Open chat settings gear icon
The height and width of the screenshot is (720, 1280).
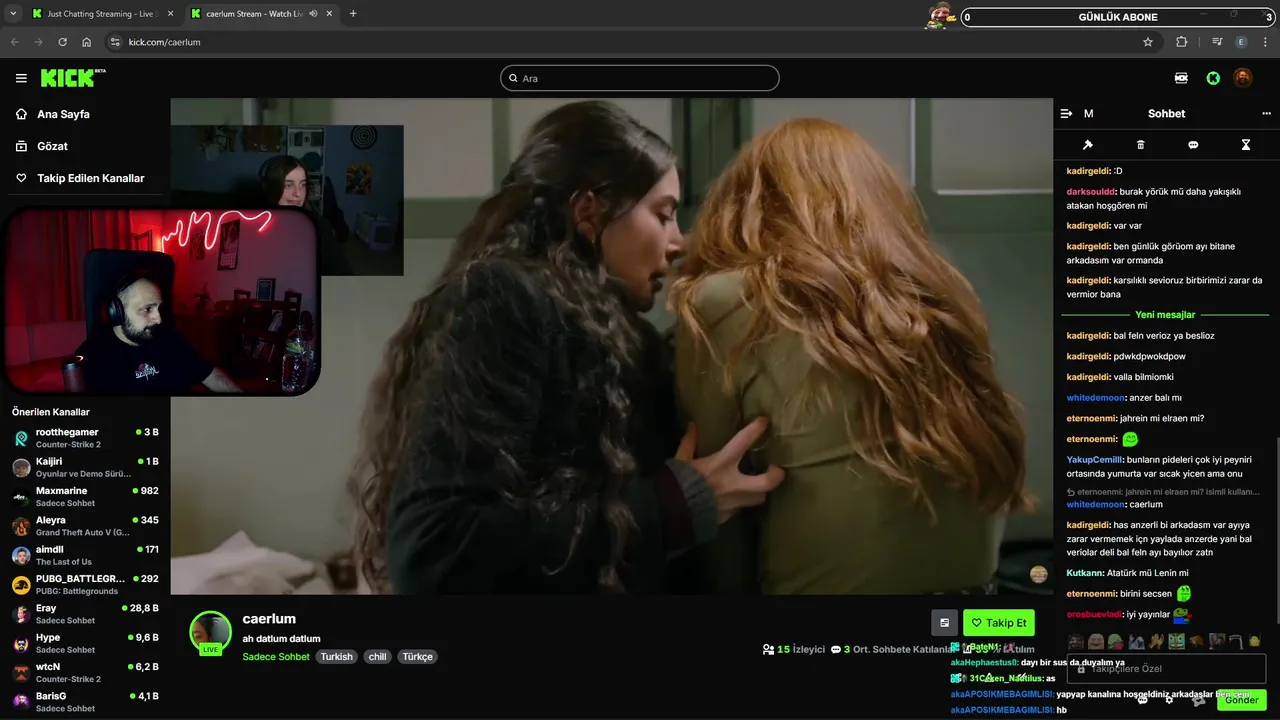tap(1169, 700)
